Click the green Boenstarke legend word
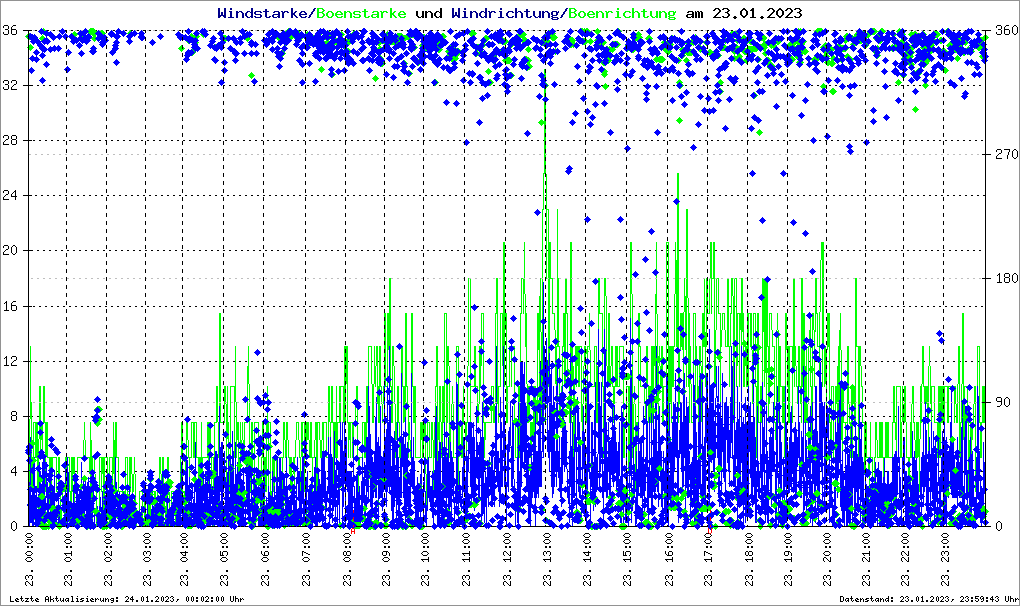Viewport: 1020px width, 606px height. [x=361, y=13]
